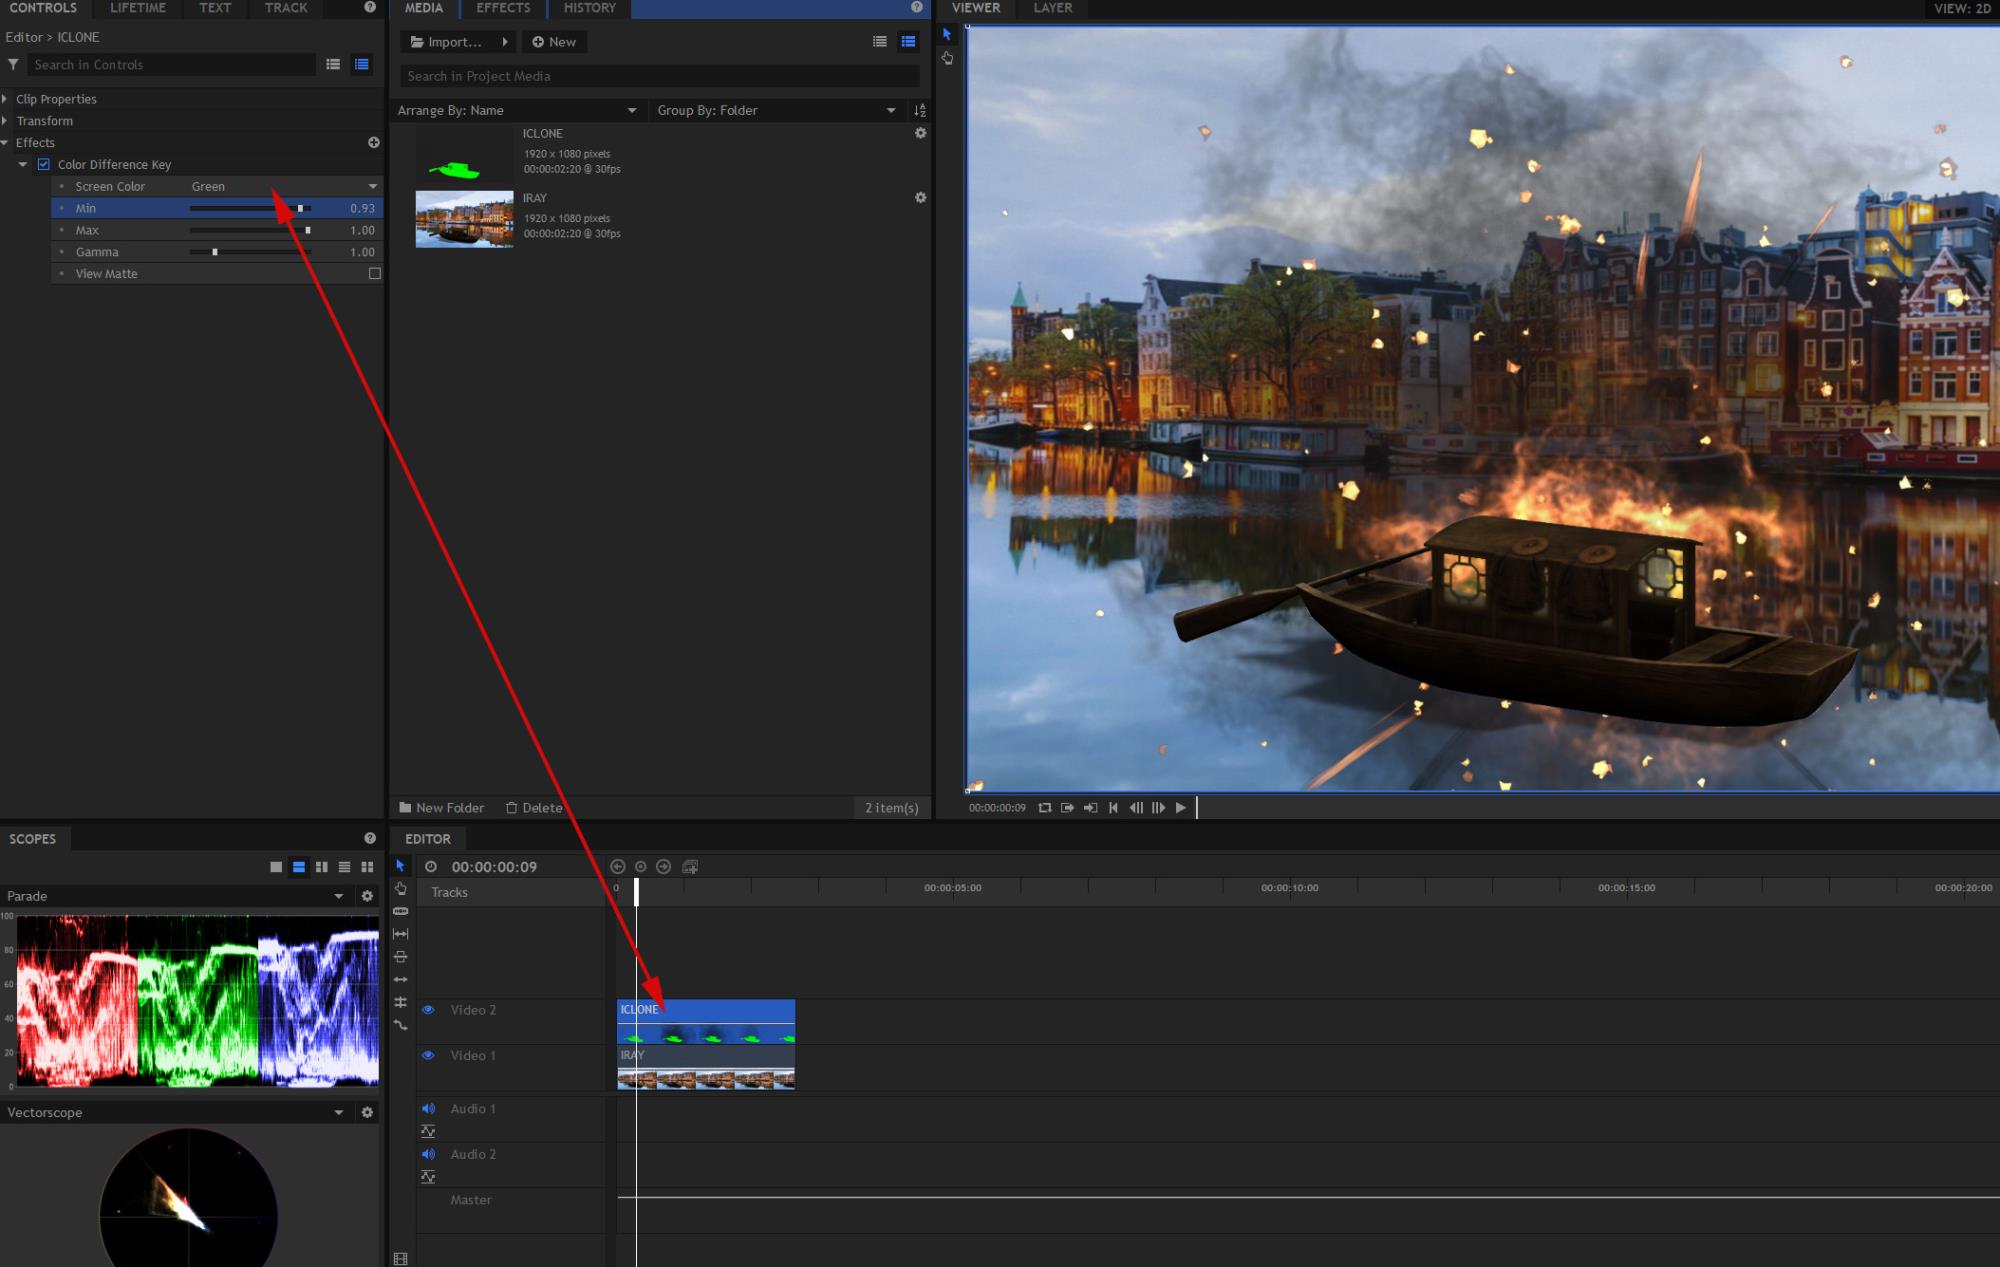
Task: Select the Hand tool in Editor toolbar
Action: click(400, 889)
